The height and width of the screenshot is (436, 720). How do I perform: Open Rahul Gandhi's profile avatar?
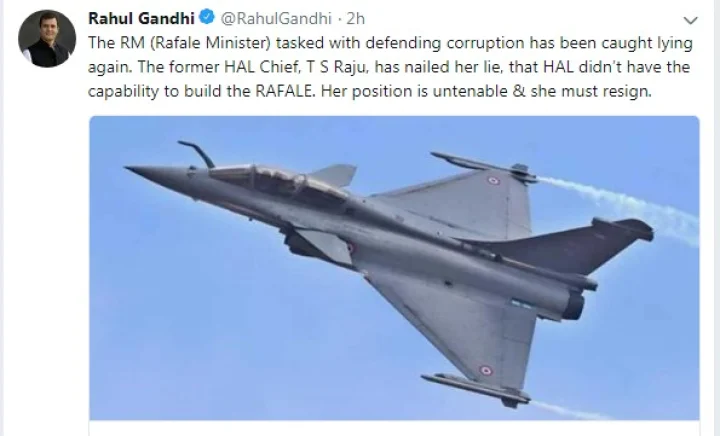coord(46,39)
